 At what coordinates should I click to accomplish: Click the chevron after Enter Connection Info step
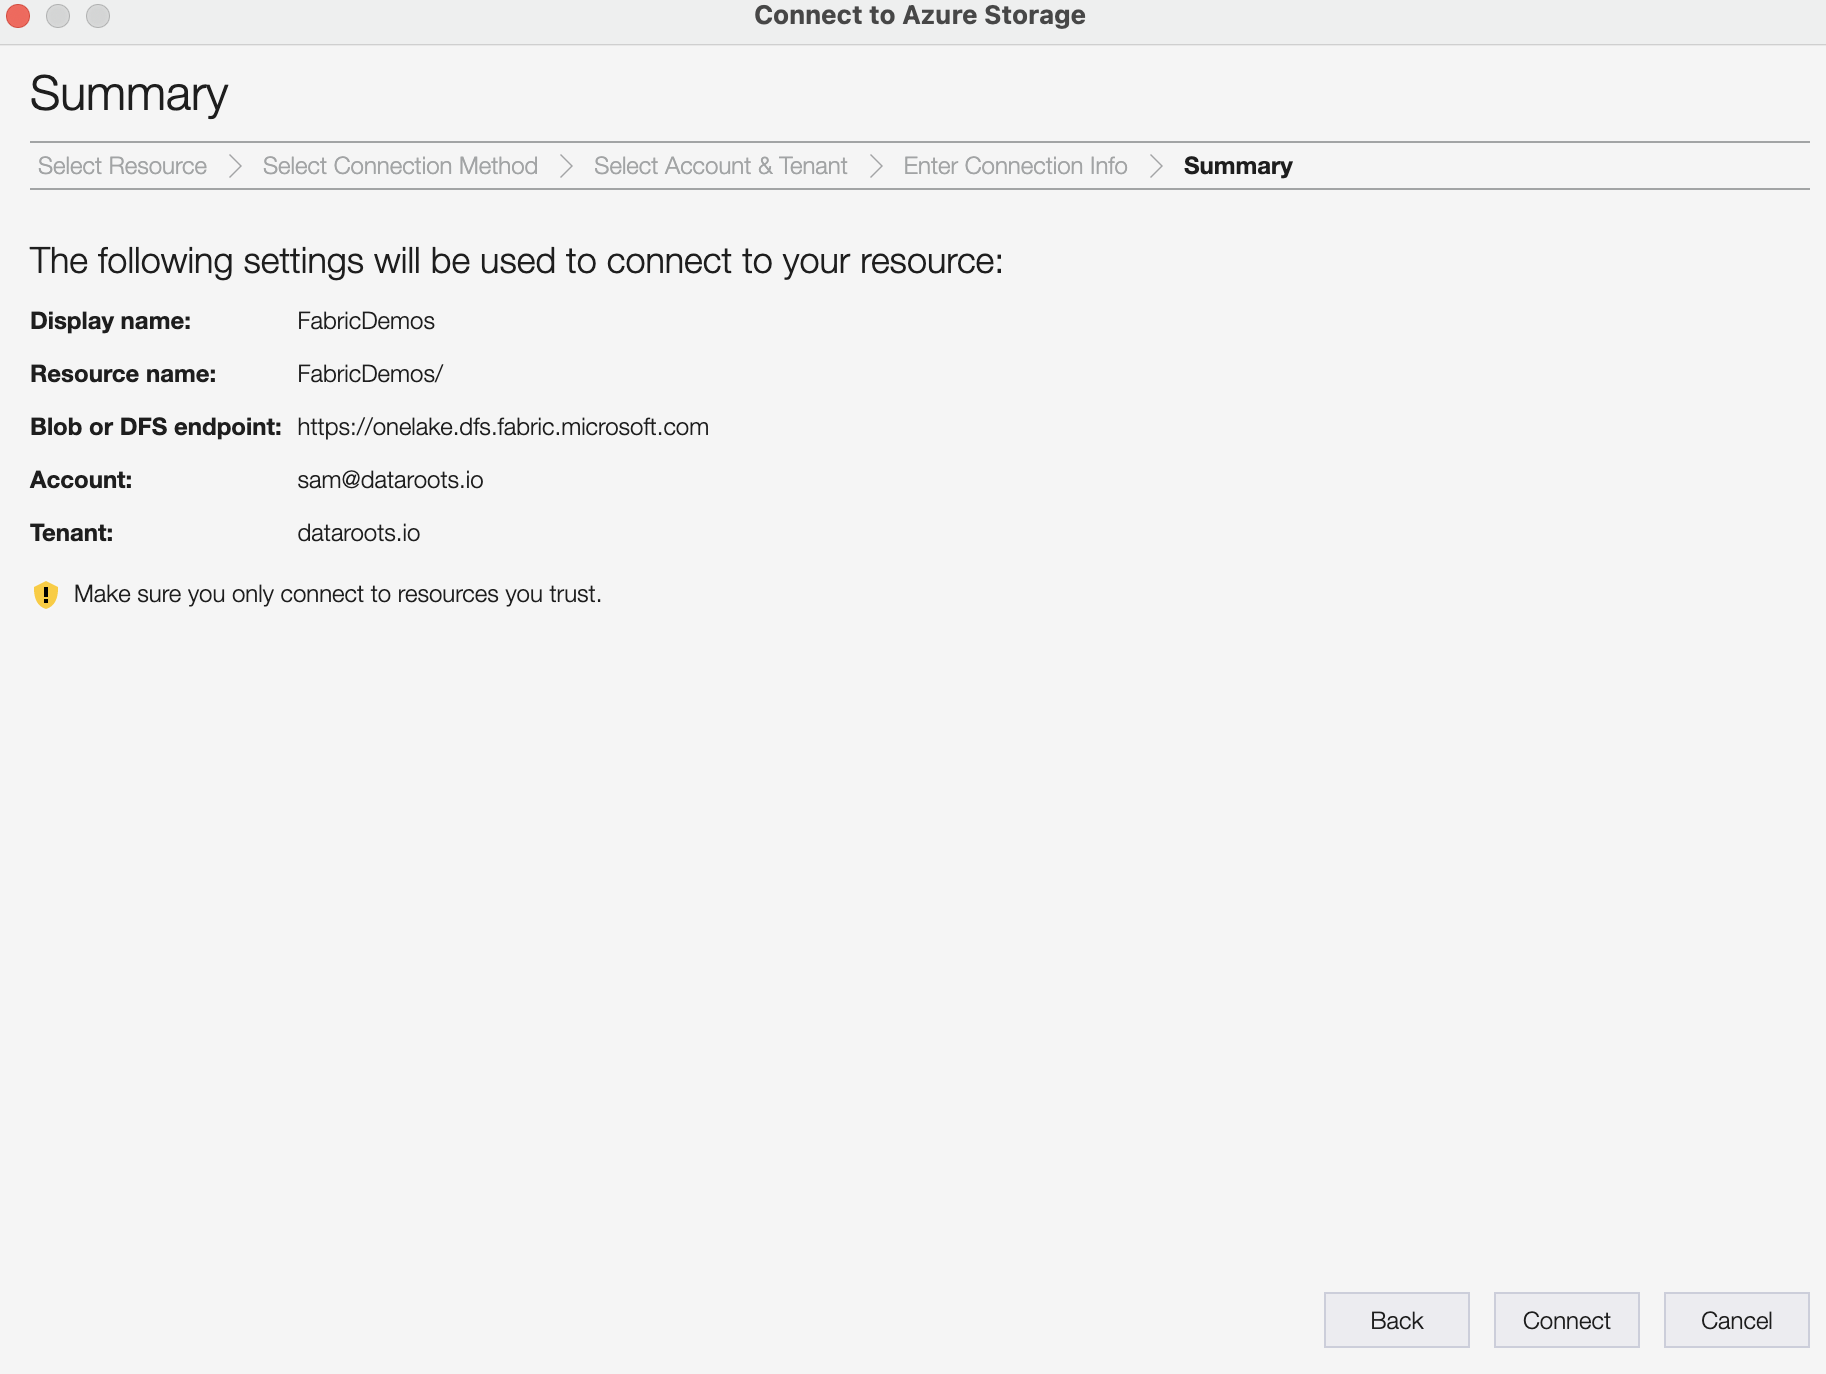click(1157, 166)
